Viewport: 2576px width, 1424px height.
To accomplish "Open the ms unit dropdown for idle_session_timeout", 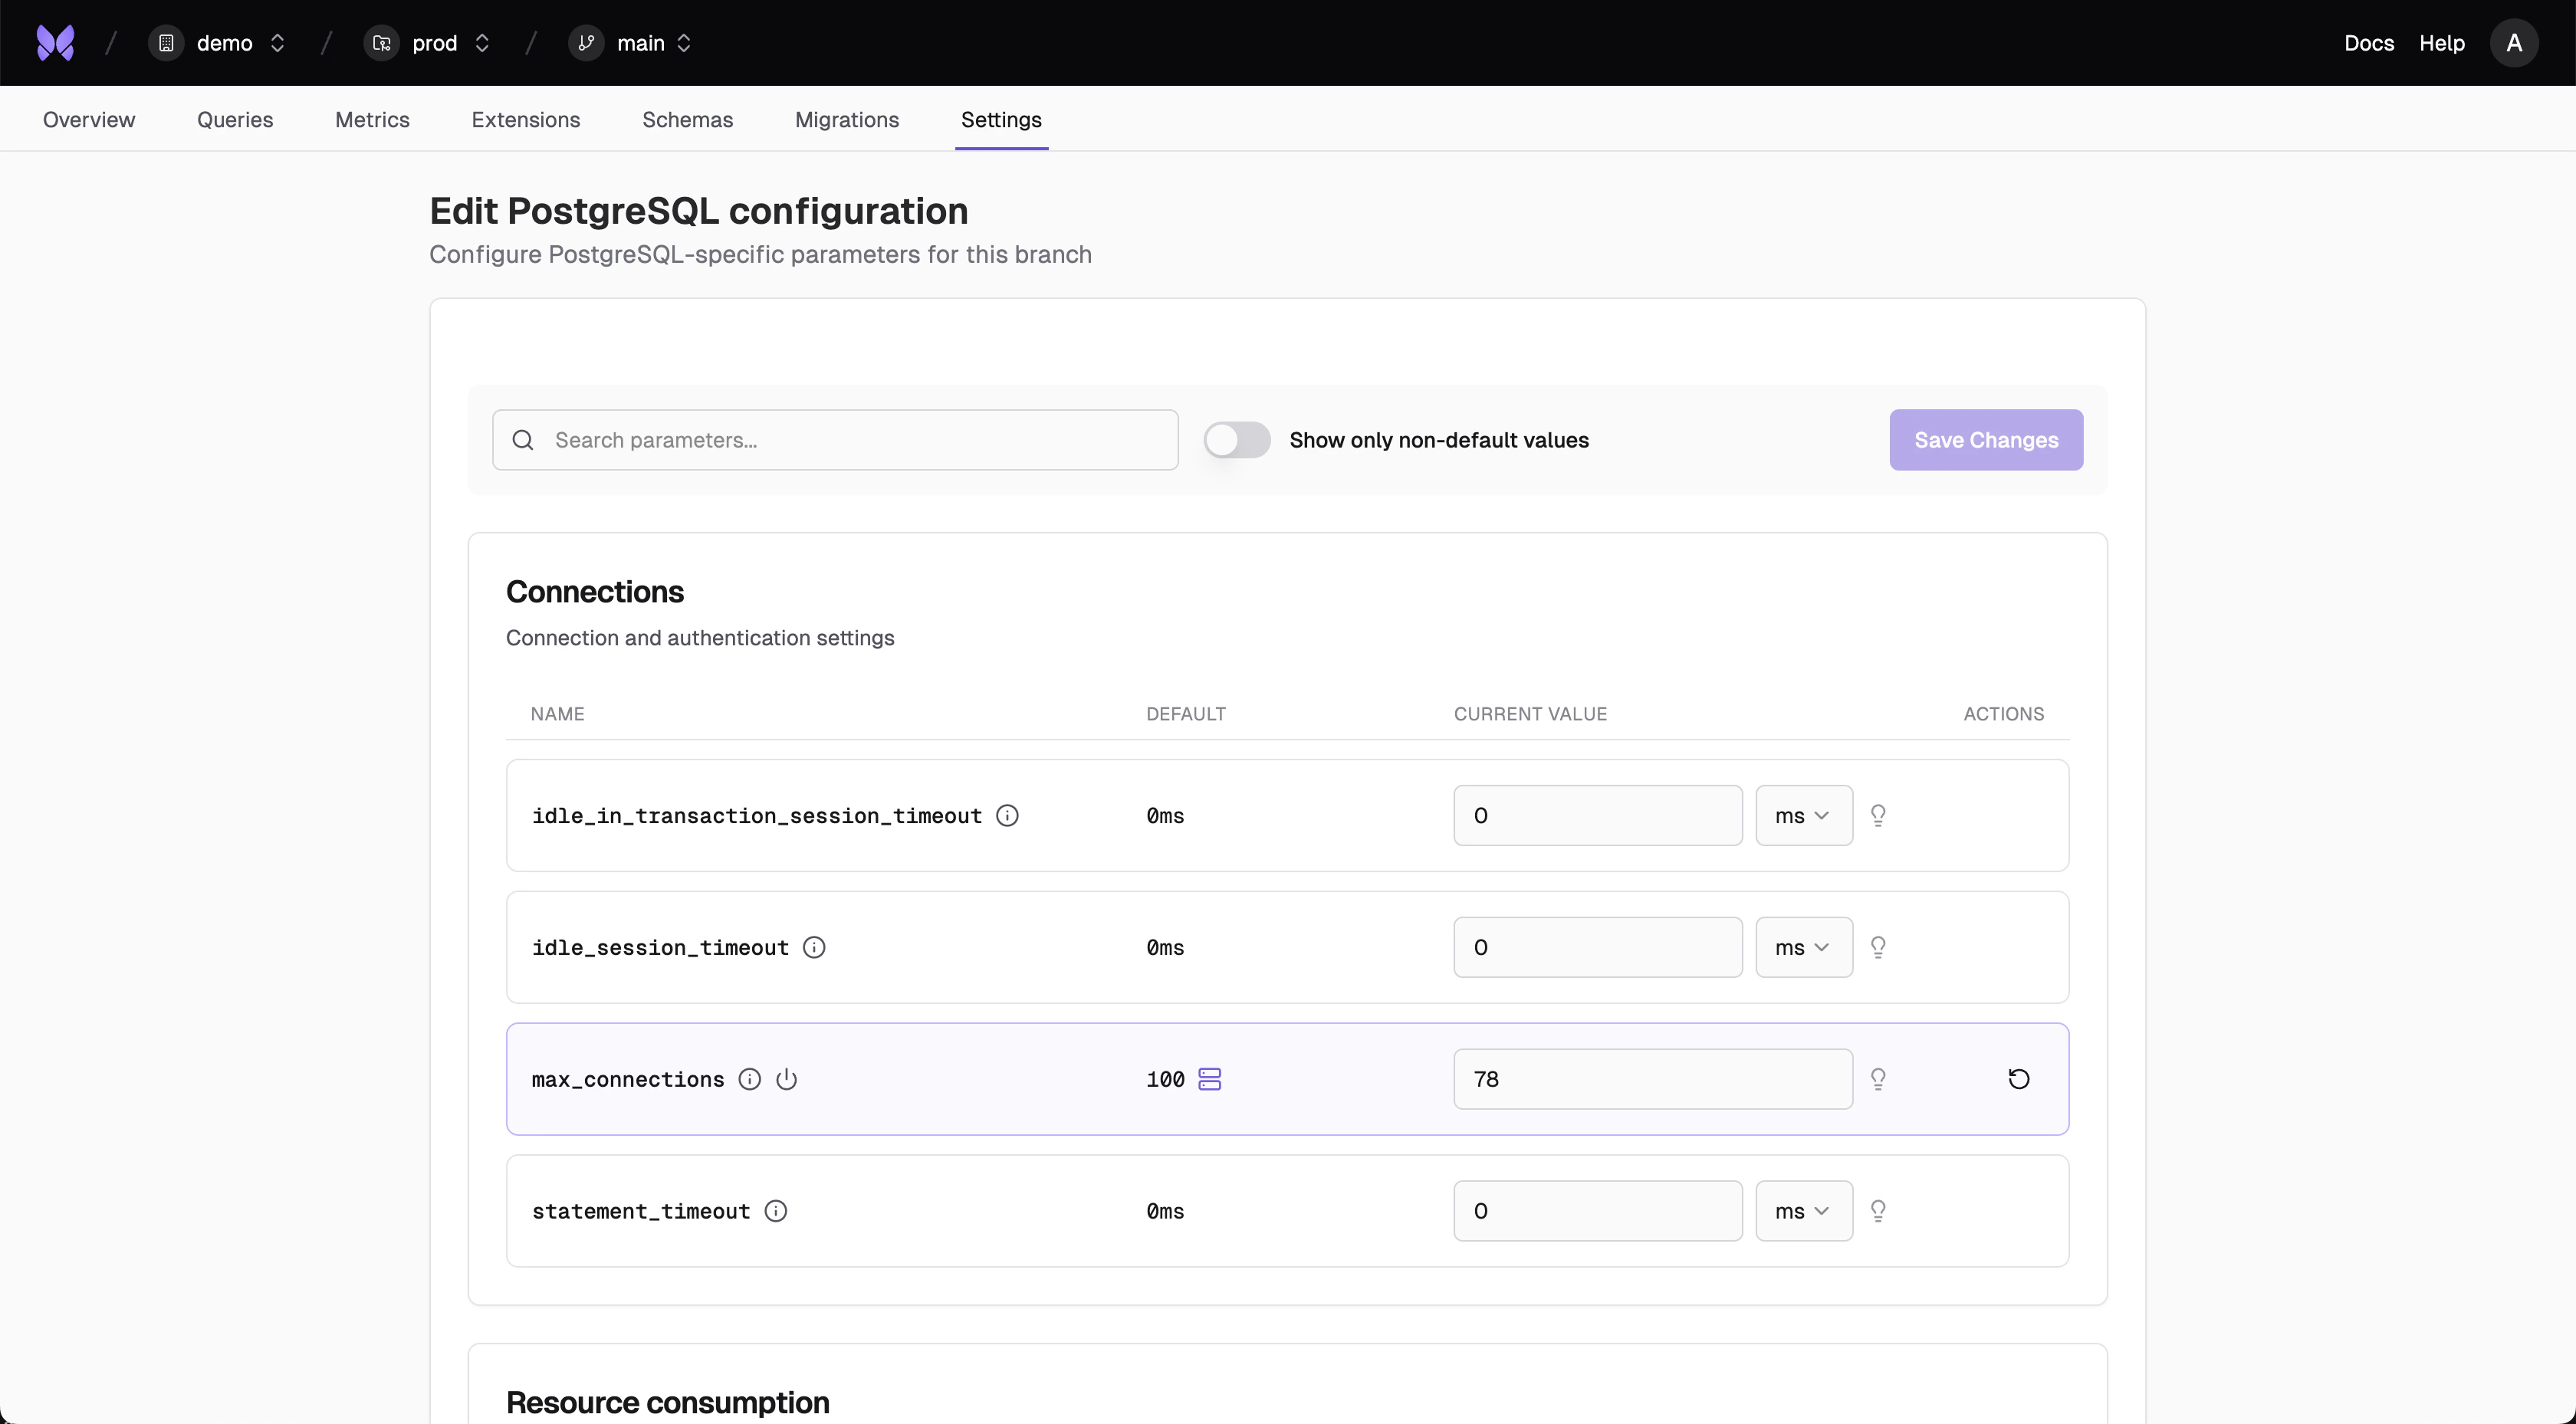I will tap(1802, 947).
